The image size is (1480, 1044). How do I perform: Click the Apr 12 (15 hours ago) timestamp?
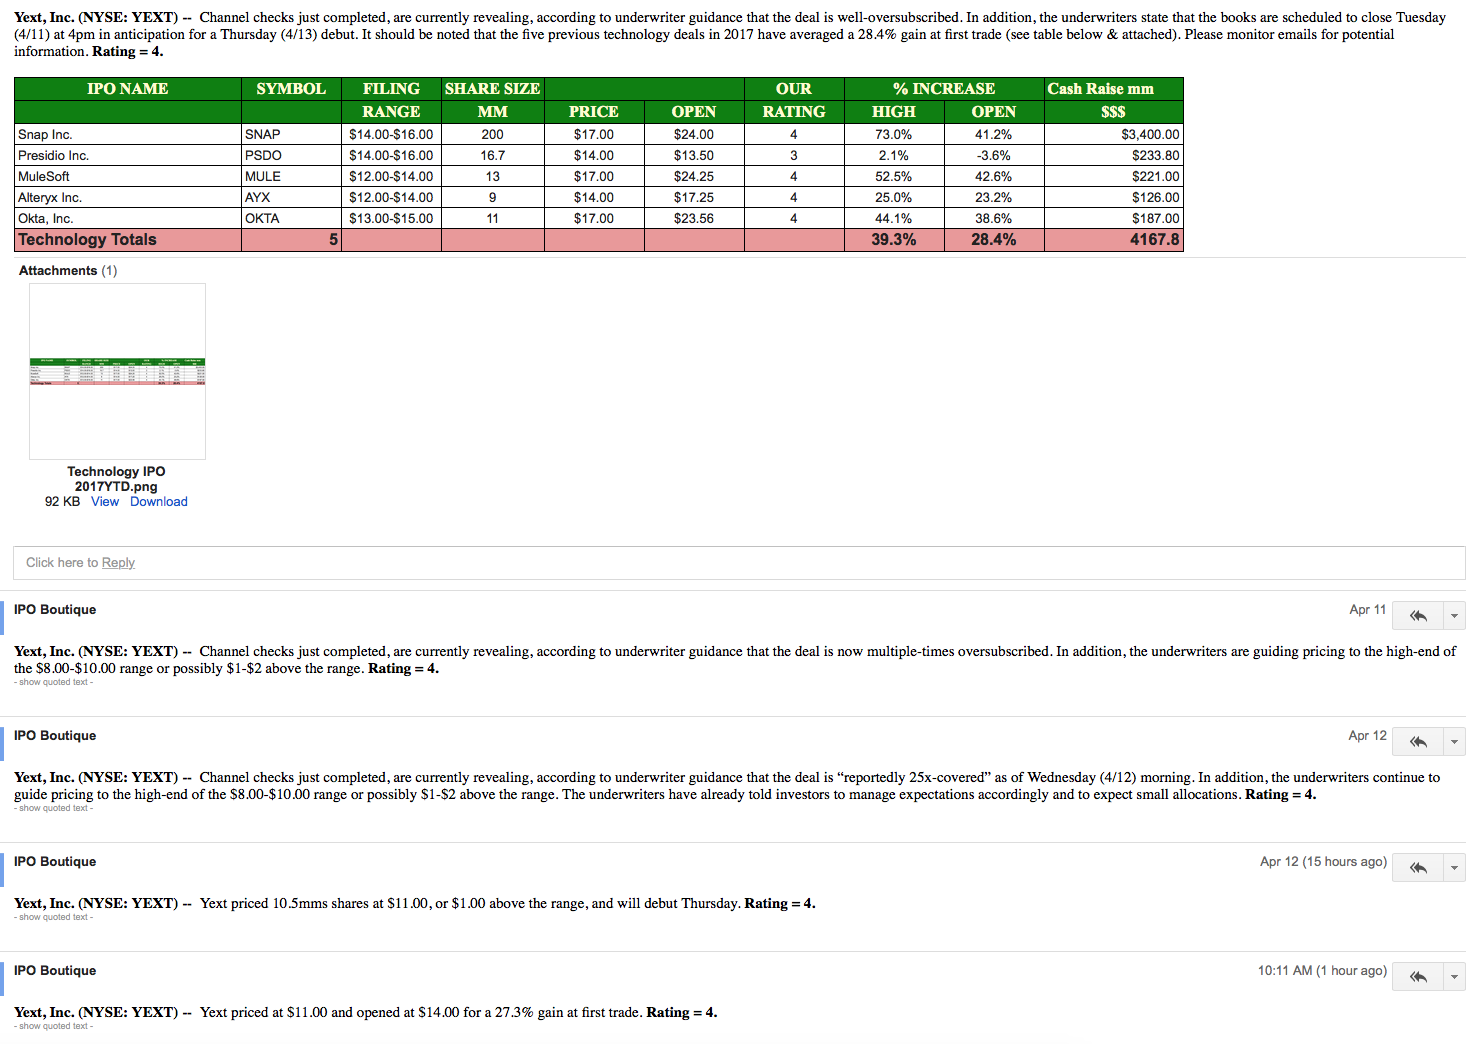(x=1323, y=862)
